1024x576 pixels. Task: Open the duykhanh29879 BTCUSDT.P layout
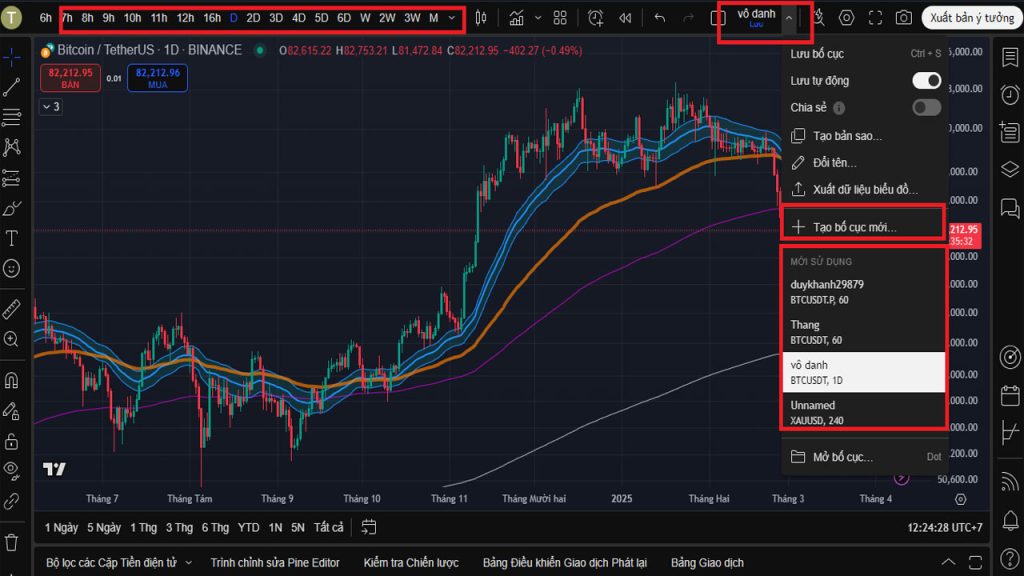tap(865, 292)
